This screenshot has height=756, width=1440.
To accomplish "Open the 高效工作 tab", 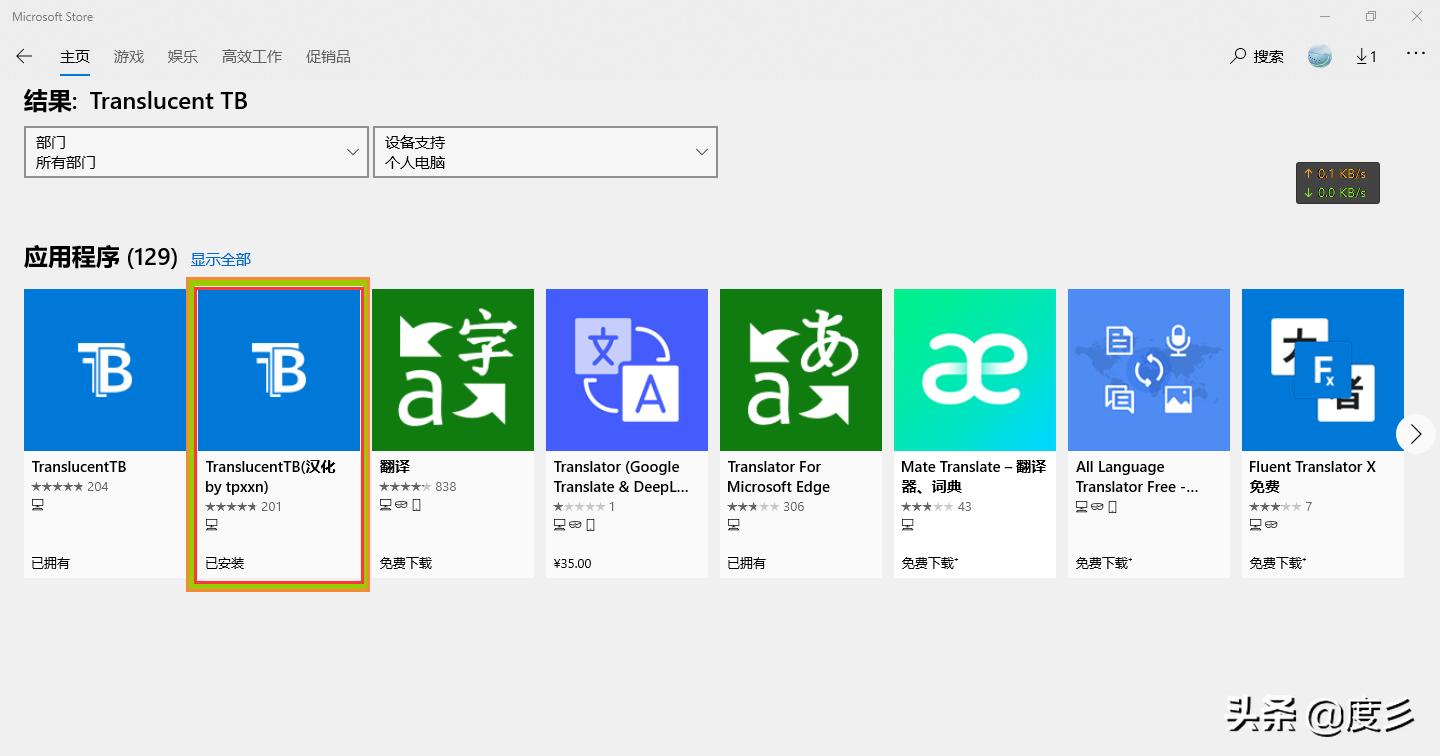I will [x=252, y=57].
